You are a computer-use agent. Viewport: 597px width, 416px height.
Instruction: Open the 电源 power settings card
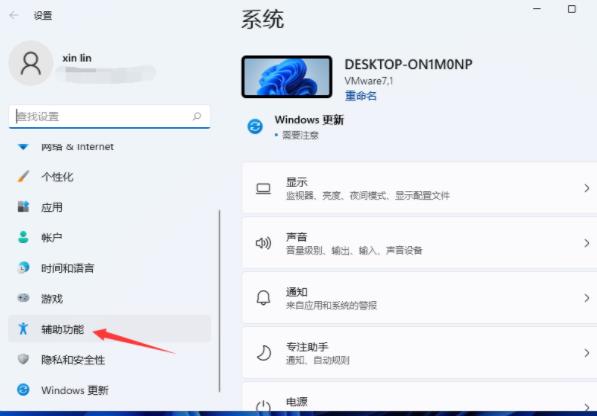[420, 397]
